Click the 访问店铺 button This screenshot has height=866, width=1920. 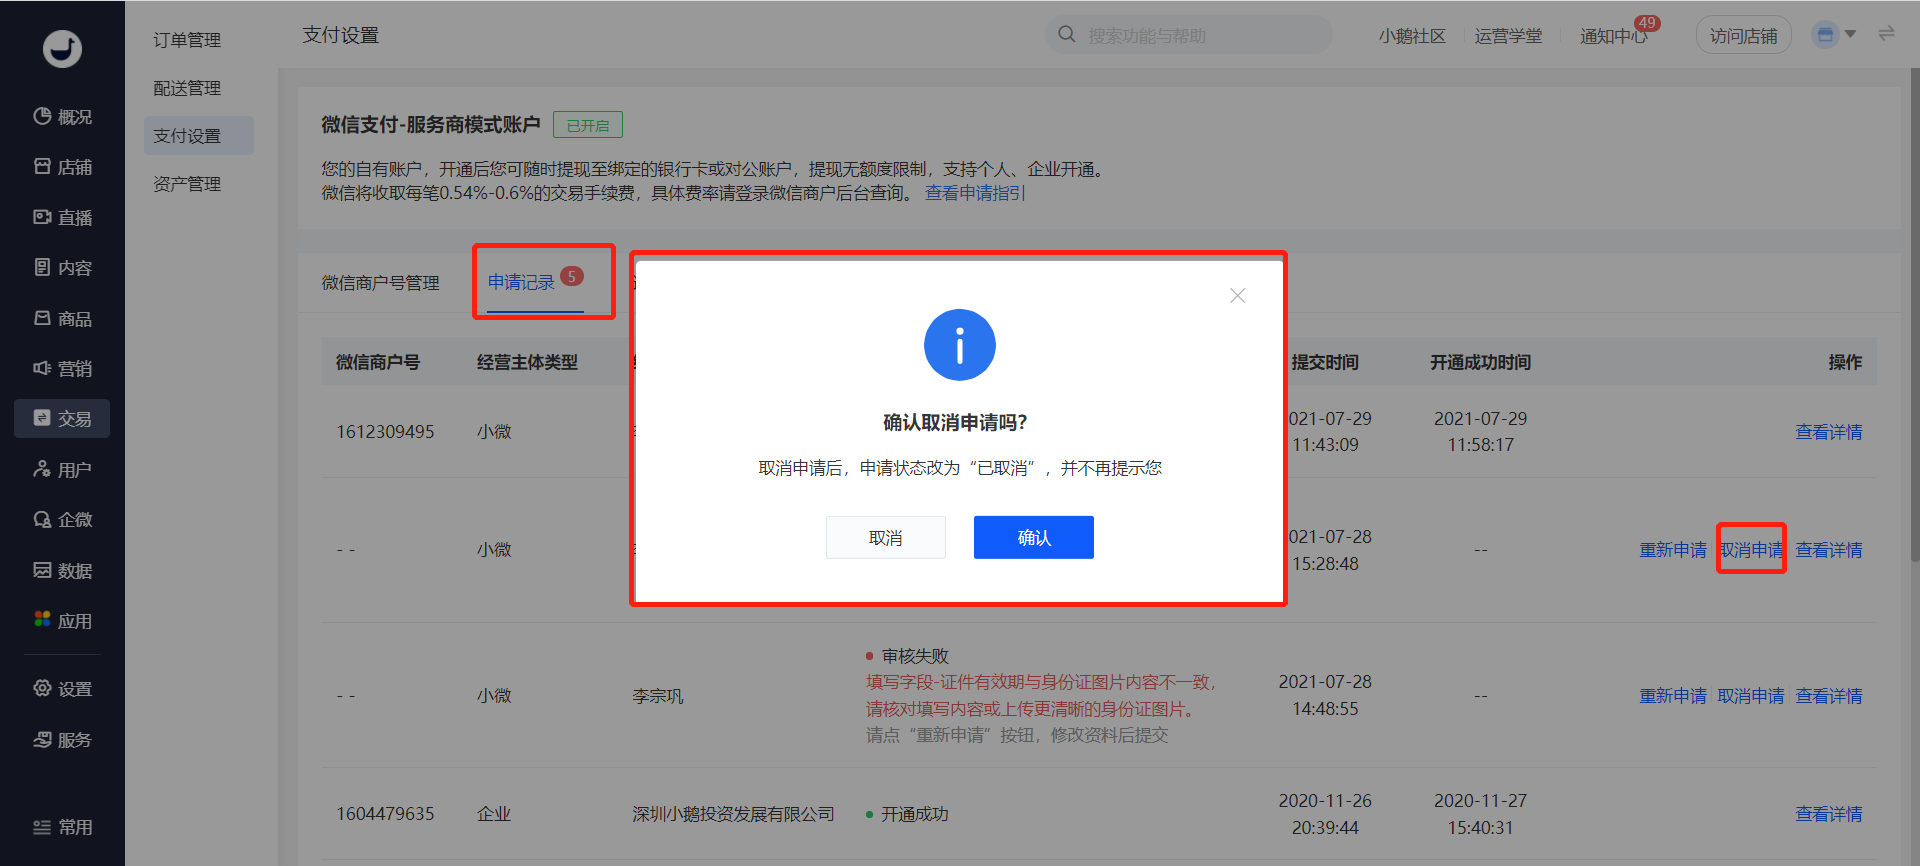[x=1743, y=36]
